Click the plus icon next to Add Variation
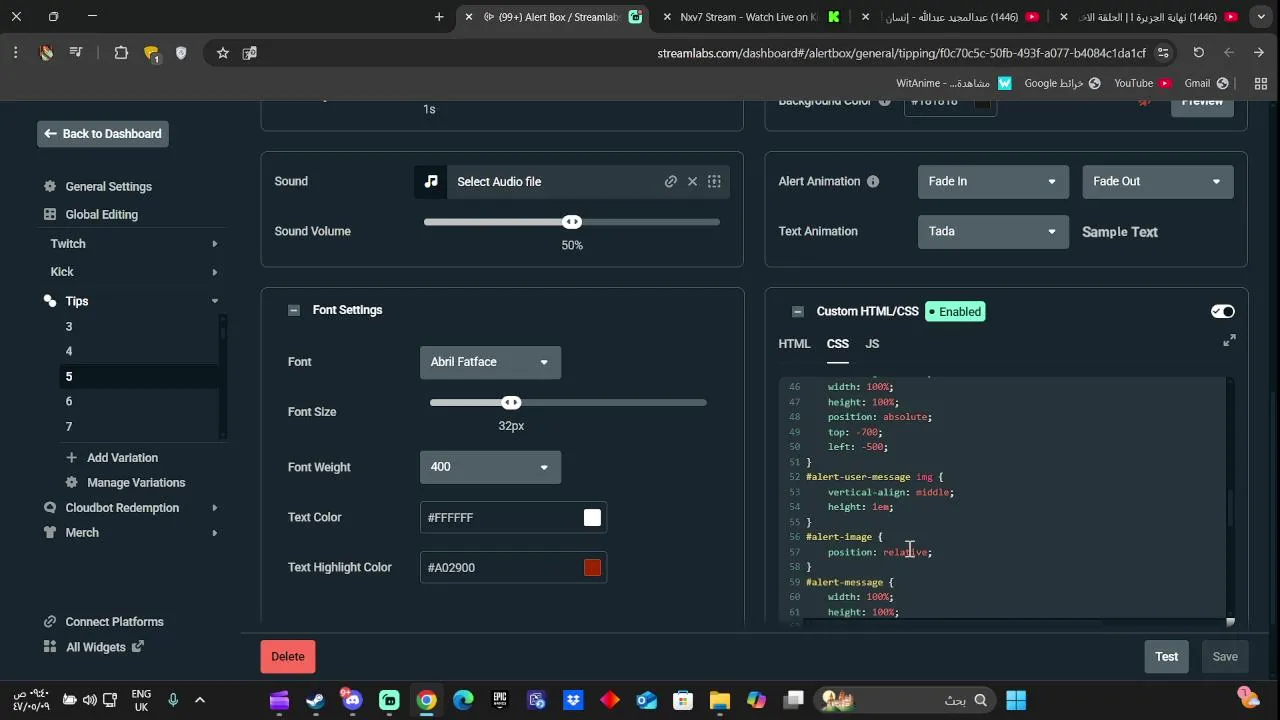The height and width of the screenshot is (720, 1280). [71, 457]
